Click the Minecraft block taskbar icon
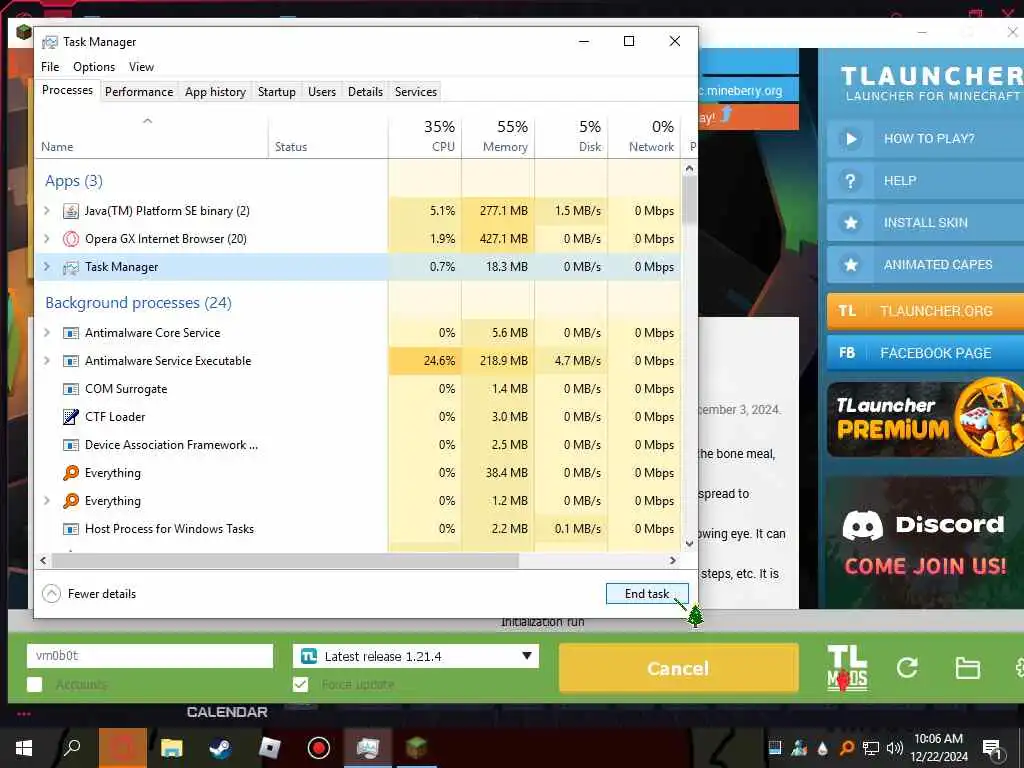1024x768 pixels. [416, 748]
